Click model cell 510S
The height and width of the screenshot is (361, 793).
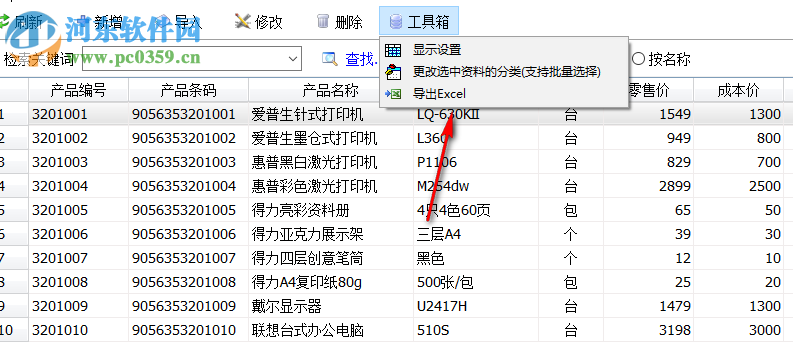tap(475, 330)
